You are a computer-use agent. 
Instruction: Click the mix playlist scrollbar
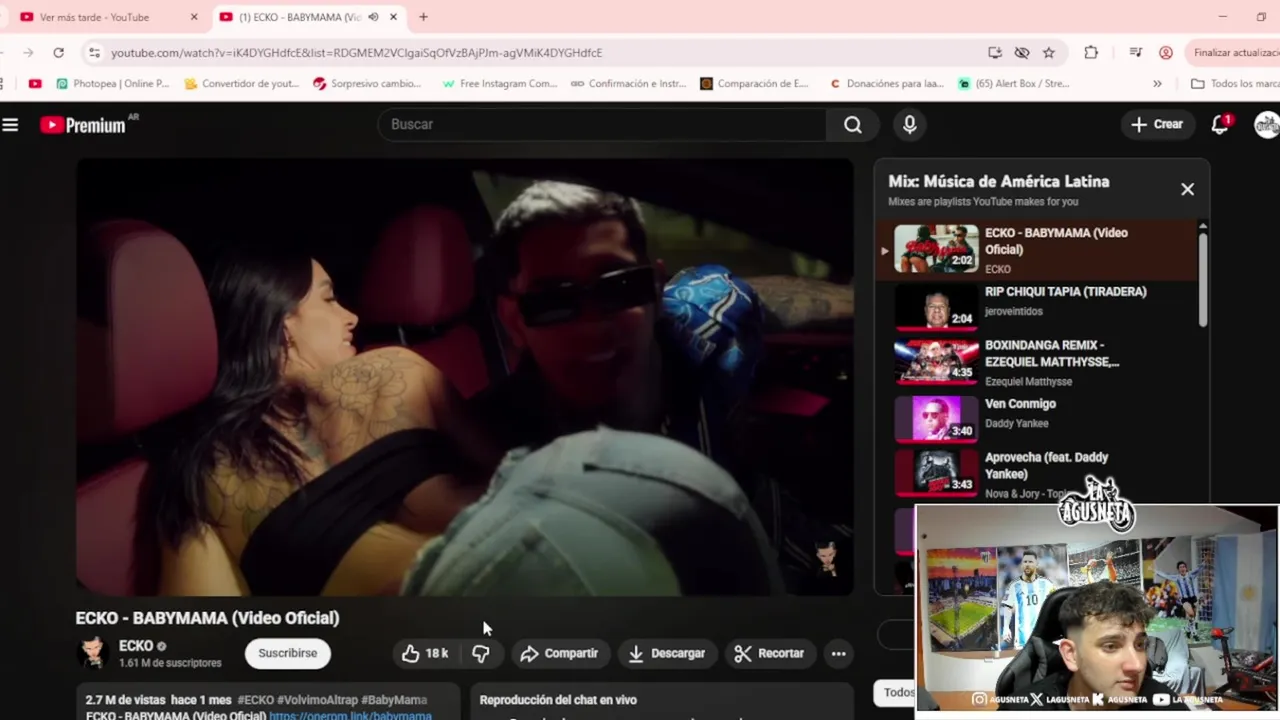pyautogui.click(x=1202, y=280)
